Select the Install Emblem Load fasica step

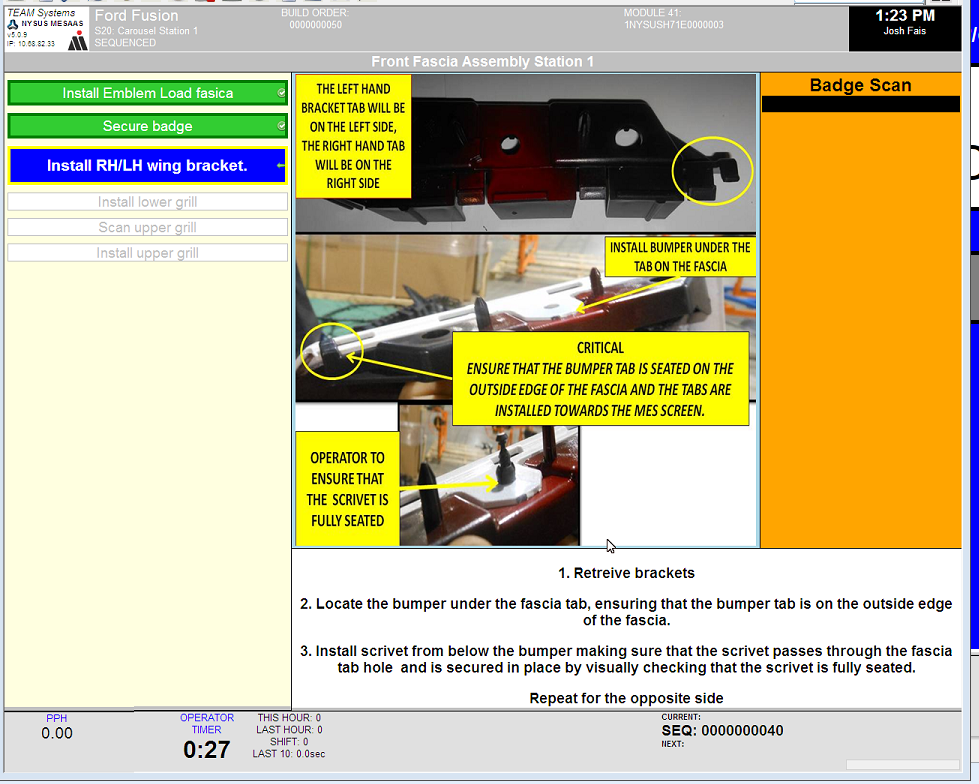pos(147,93)
